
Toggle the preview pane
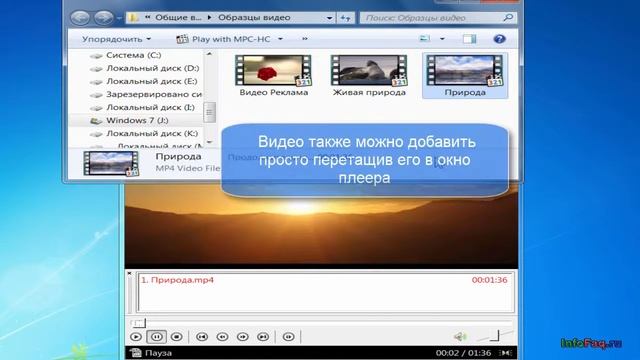[x=469, y=39]
